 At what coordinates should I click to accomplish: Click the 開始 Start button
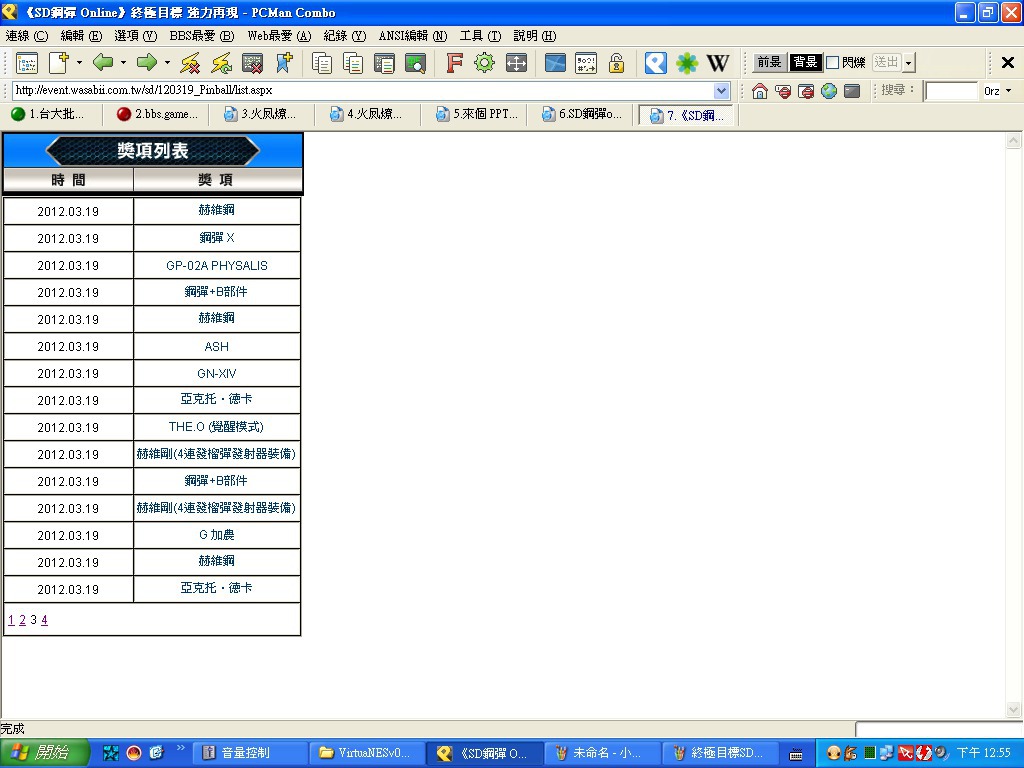pyautogui.click(x=44, y=753)
